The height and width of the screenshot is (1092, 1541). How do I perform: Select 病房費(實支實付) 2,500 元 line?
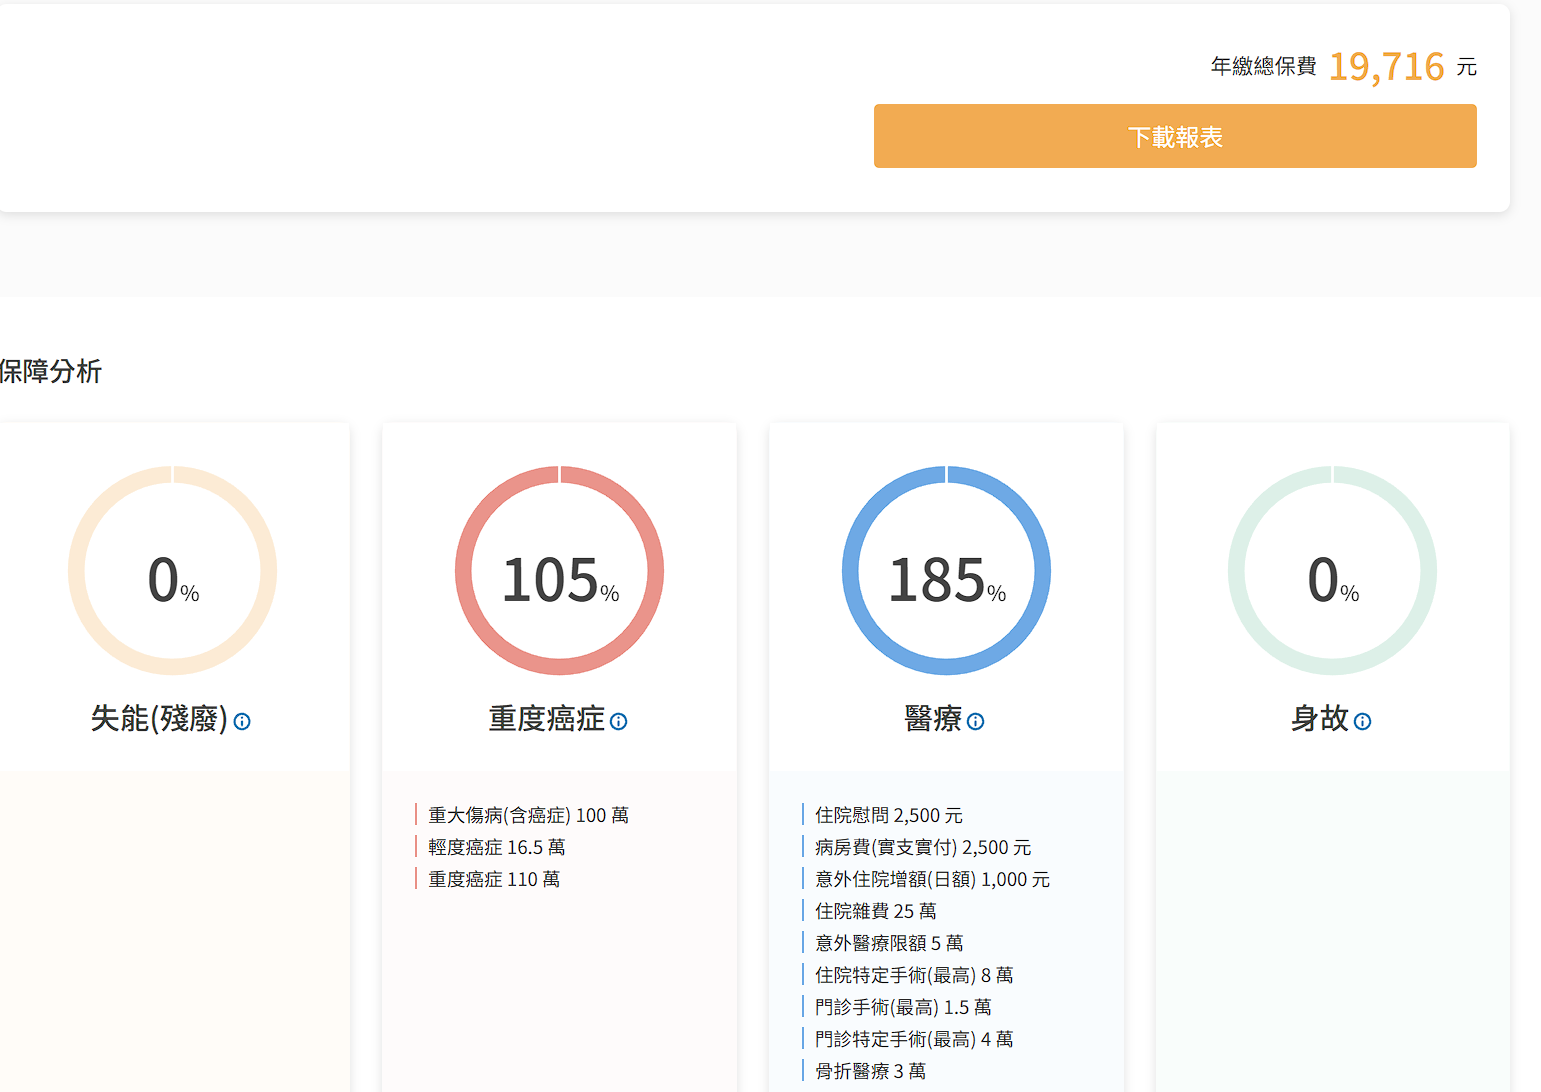(x=922, y=847)
